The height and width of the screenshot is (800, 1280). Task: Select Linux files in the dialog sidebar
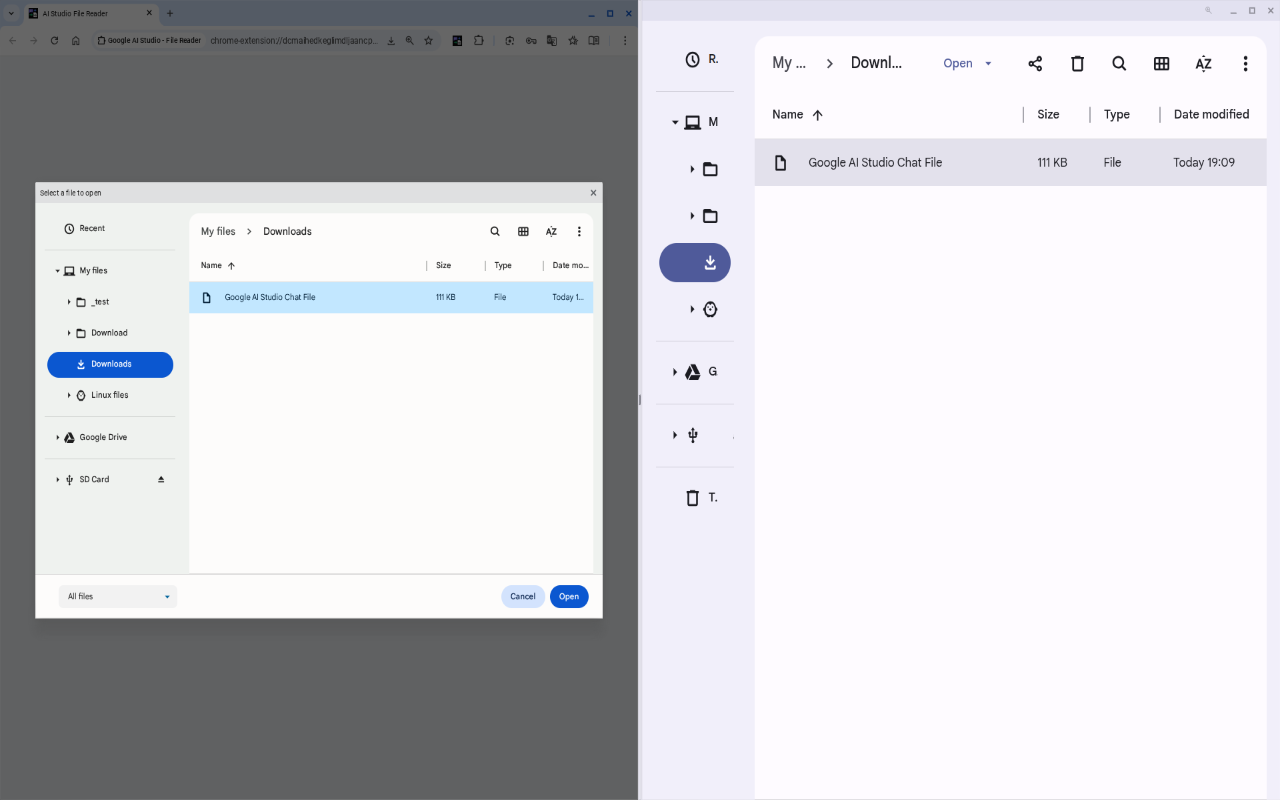110,395
